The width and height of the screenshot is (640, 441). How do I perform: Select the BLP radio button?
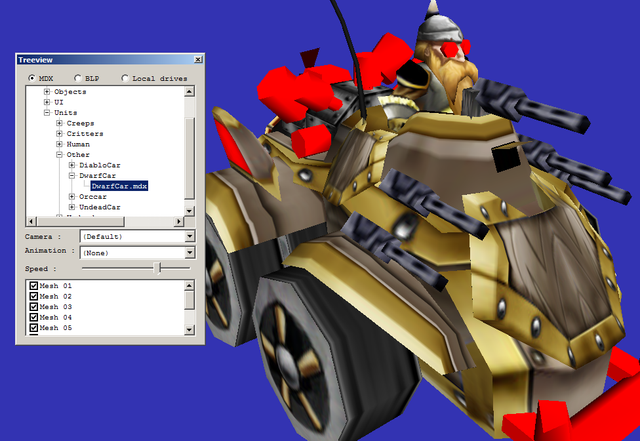(x=78, y=78)
